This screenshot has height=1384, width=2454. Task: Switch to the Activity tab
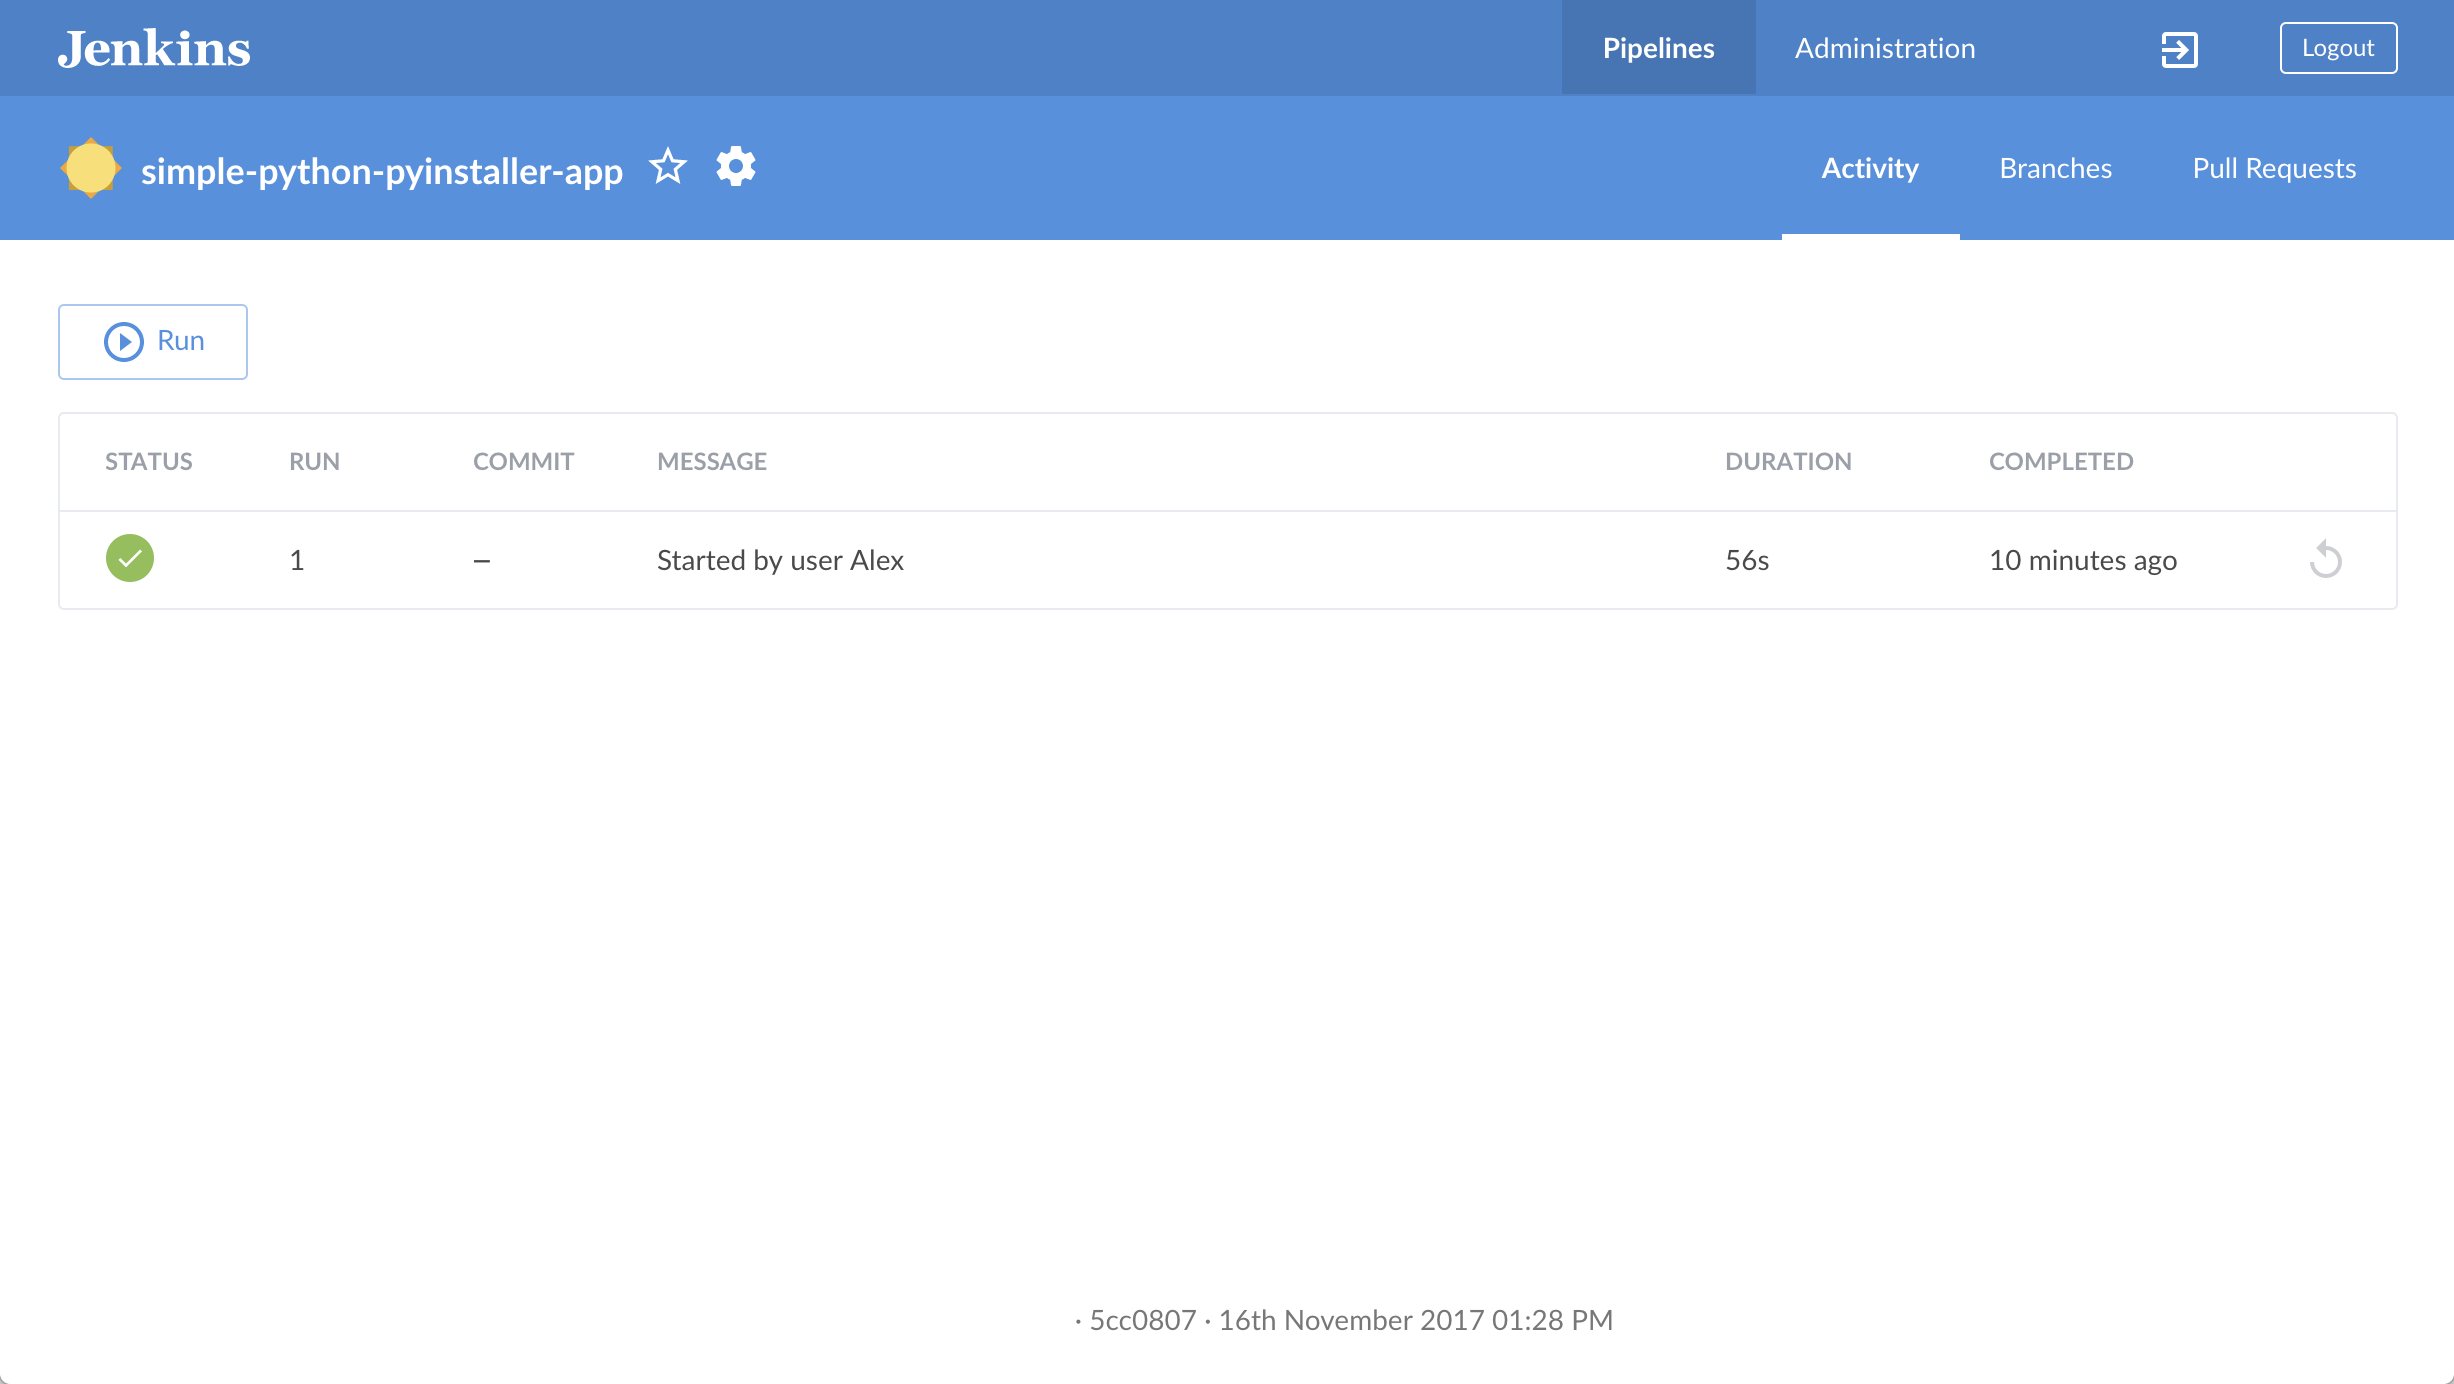coord(1870,168)
